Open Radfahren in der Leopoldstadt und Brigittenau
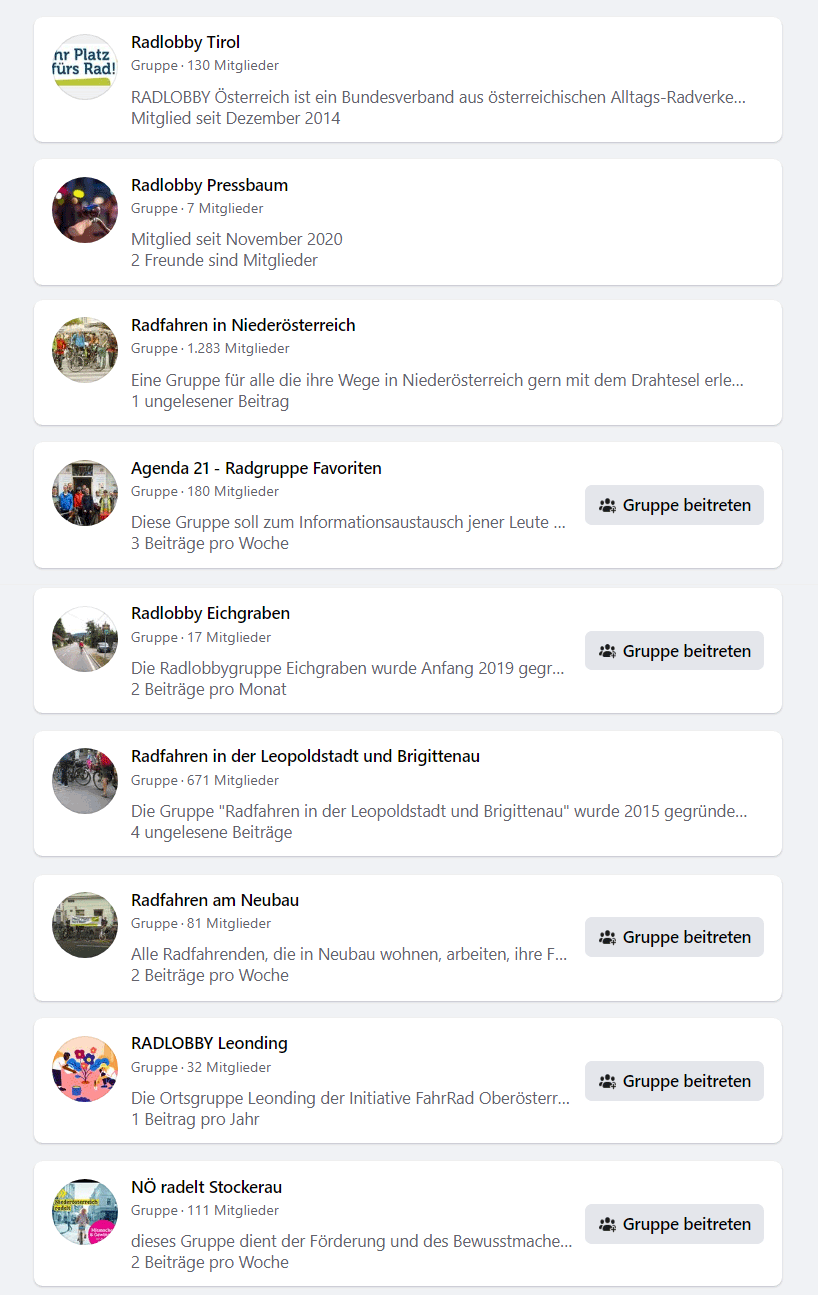Image resolution: width=818 pixels, height=1295 pixels. click(305, 756)
